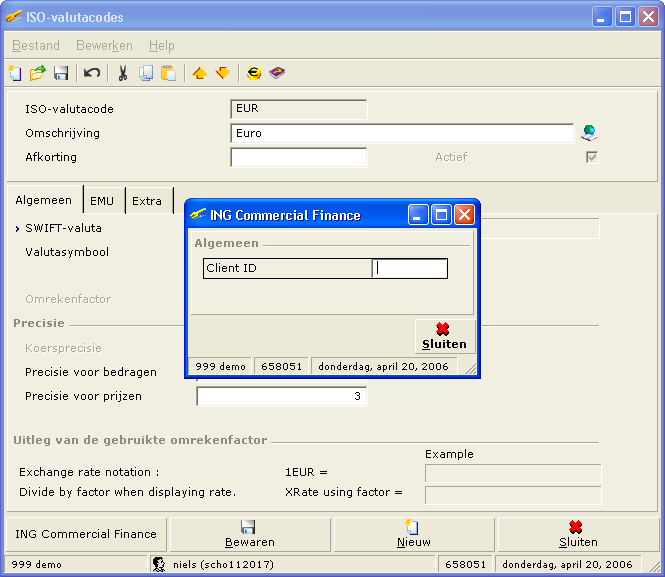This screenshot has width=665, height=577.
Task: Click Sluiten button in the ING dialog
Action: click(x=444, y=337)
